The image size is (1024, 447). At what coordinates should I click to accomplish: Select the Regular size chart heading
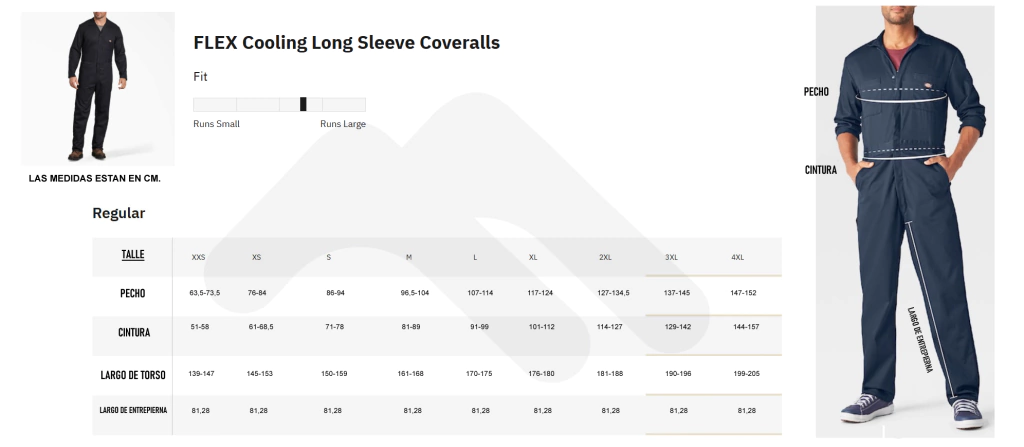[x=119, y=213]
